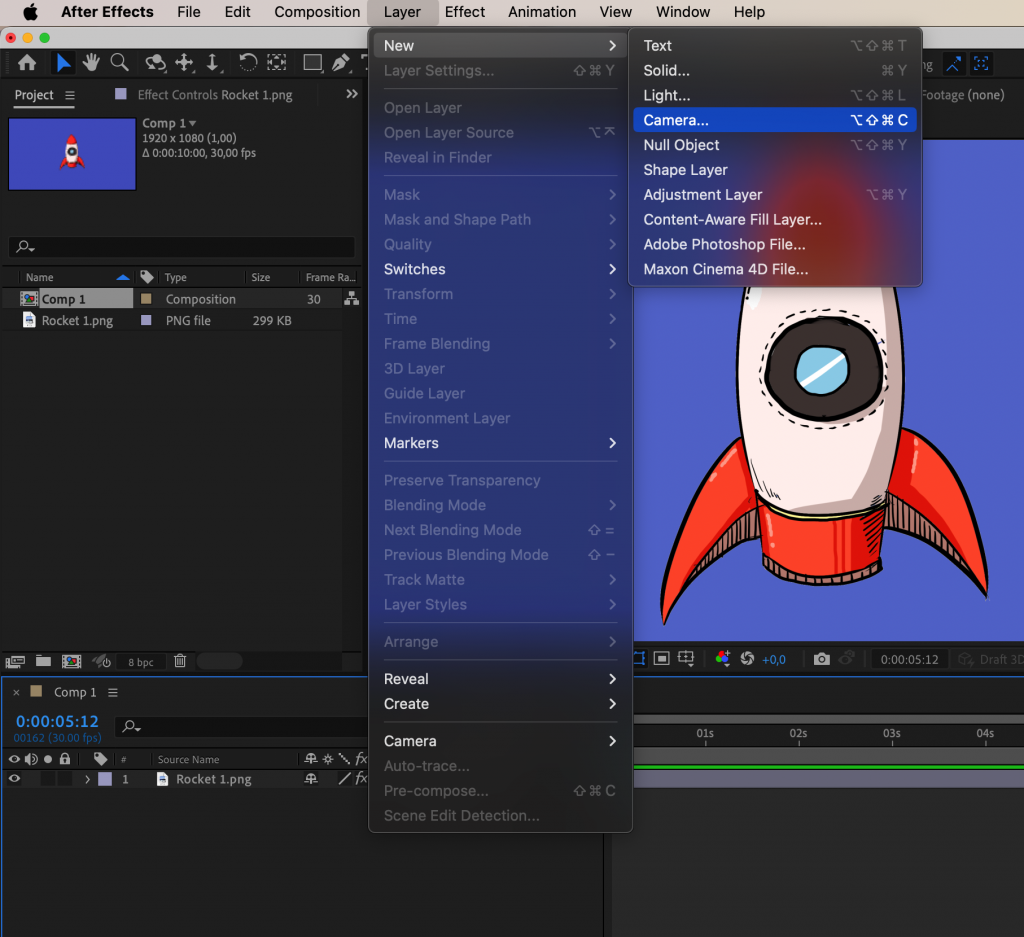This screenshot has width=1024, height=937.
Task: Activate the Rectangle shape tool
Action: 313,61
